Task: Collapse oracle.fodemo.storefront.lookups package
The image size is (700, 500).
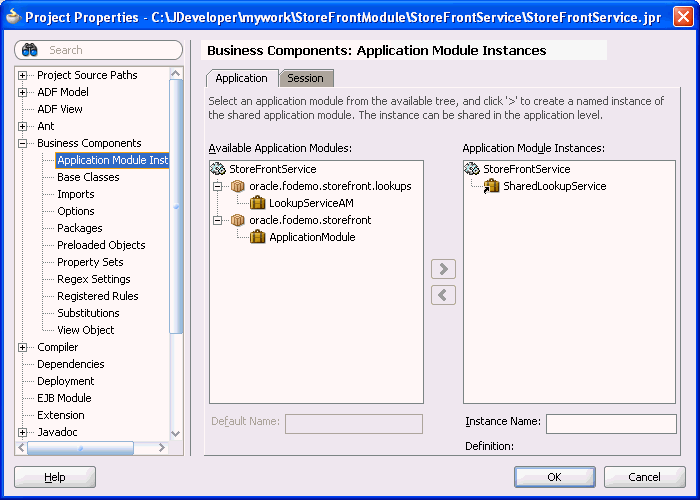Action: 217,186
